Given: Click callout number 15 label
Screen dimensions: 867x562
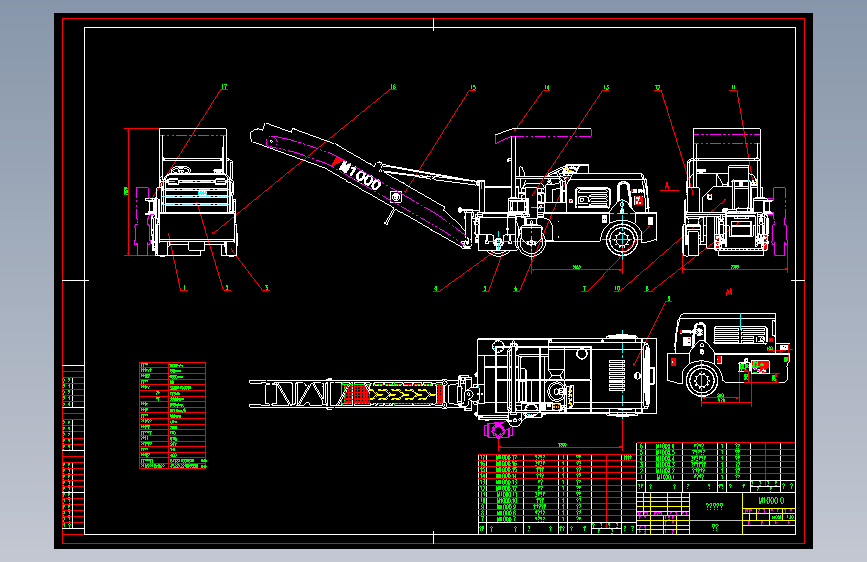Looking at the screenshot, I should coord(473,87).
